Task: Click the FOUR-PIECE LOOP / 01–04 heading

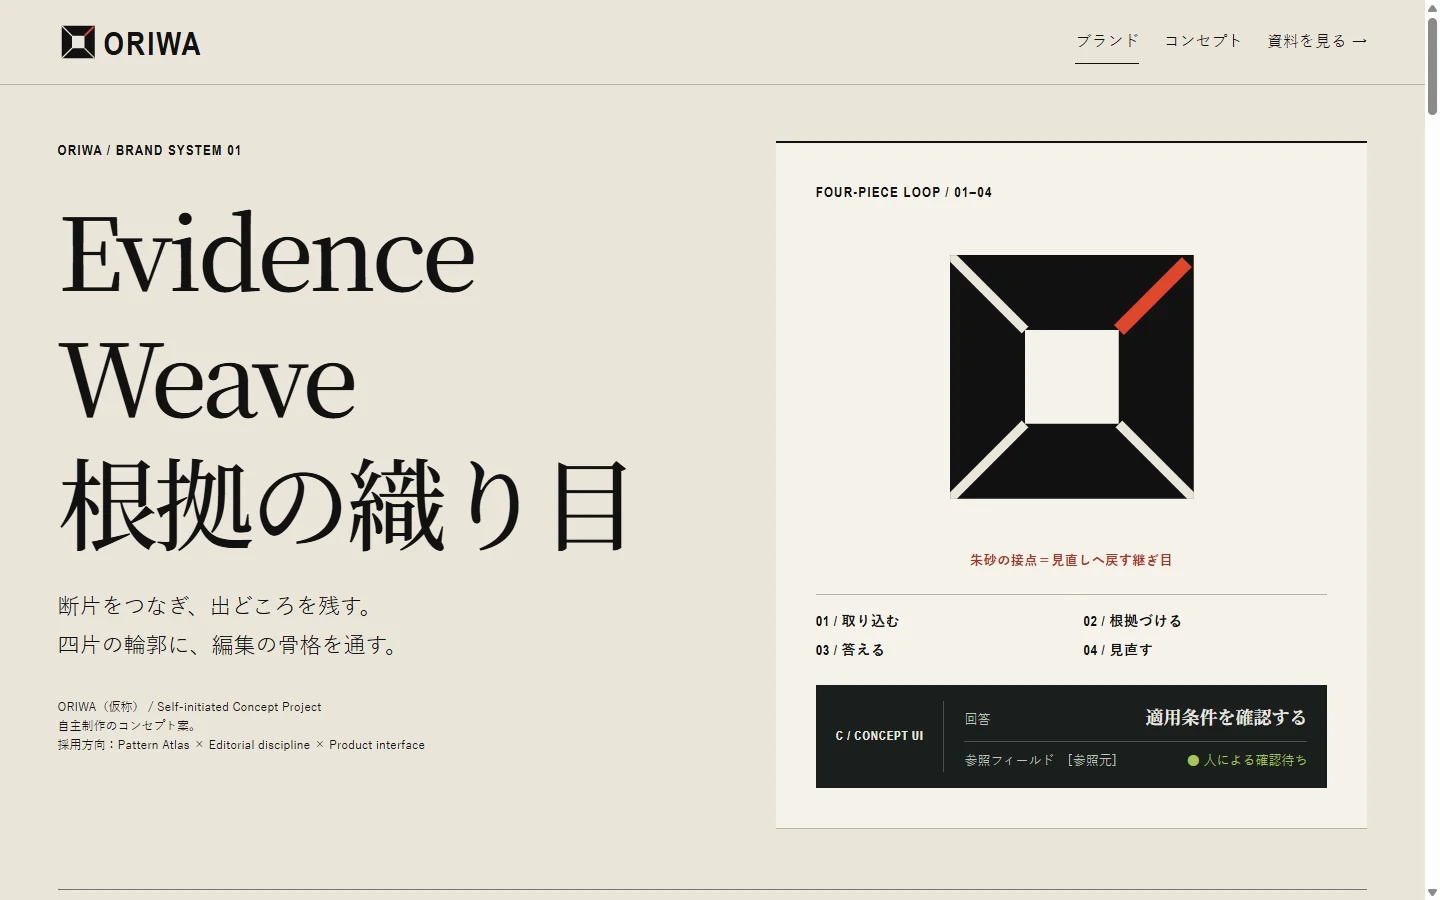Action: [x=904, y=192]
